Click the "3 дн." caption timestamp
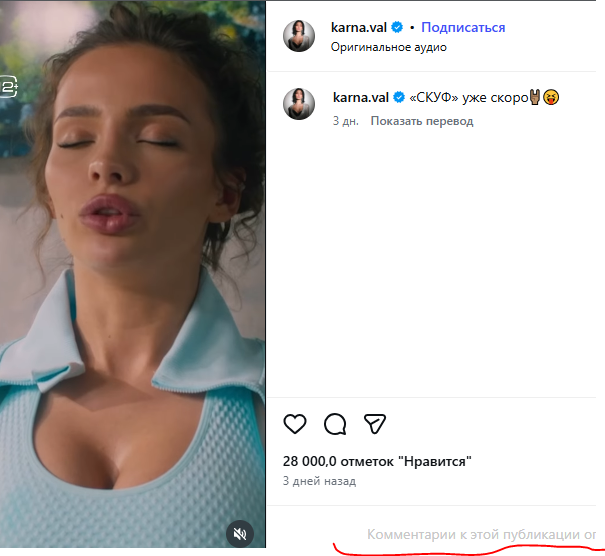Screen dimensions: 605x556 point(346,121)
